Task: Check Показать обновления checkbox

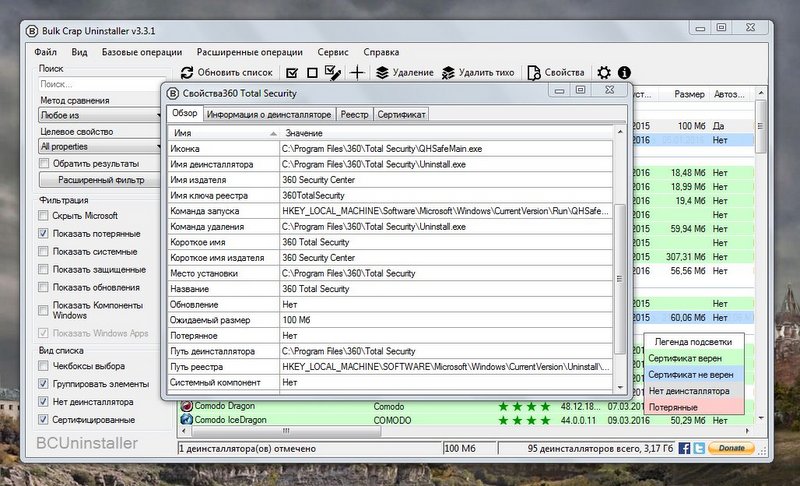Action: pyautogui.click(x=43, y=287)
